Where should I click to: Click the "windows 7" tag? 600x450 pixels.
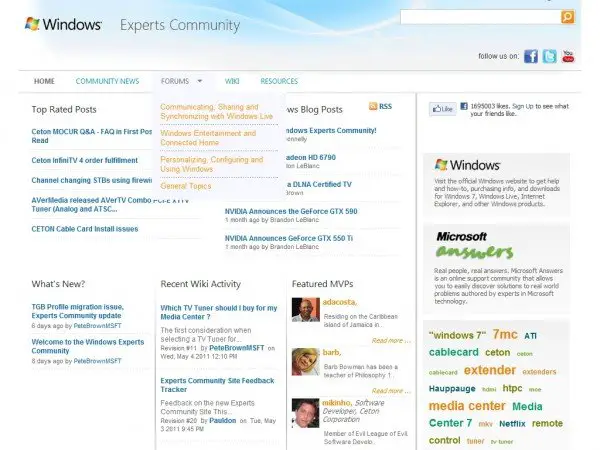(x=457, y=335)
